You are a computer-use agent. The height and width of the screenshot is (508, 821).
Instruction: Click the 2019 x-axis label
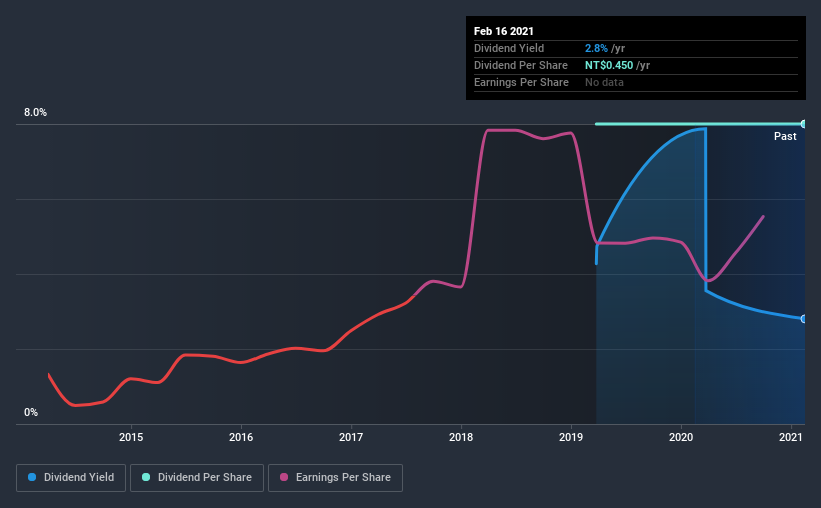pos(571,437)
